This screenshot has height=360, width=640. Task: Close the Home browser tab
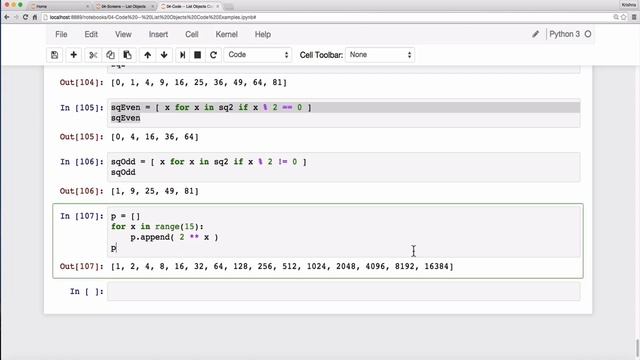(87, 7)
